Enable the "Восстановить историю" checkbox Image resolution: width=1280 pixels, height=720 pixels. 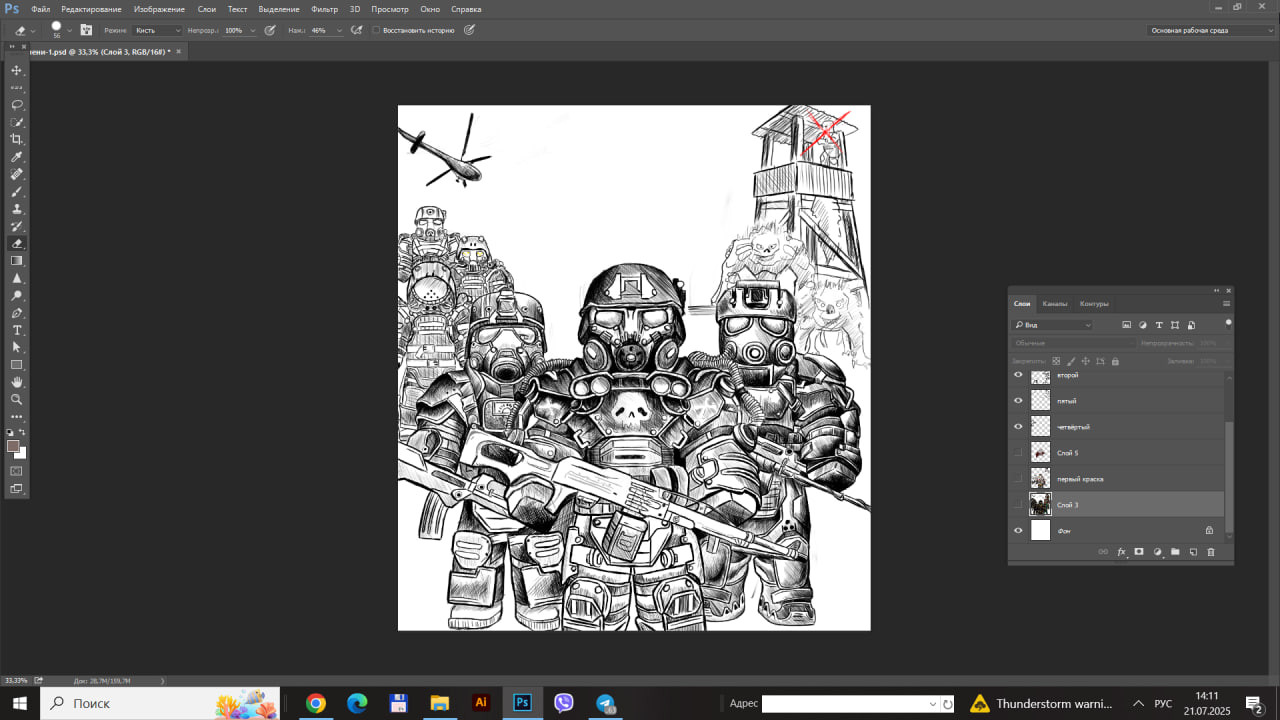(376, 30)
